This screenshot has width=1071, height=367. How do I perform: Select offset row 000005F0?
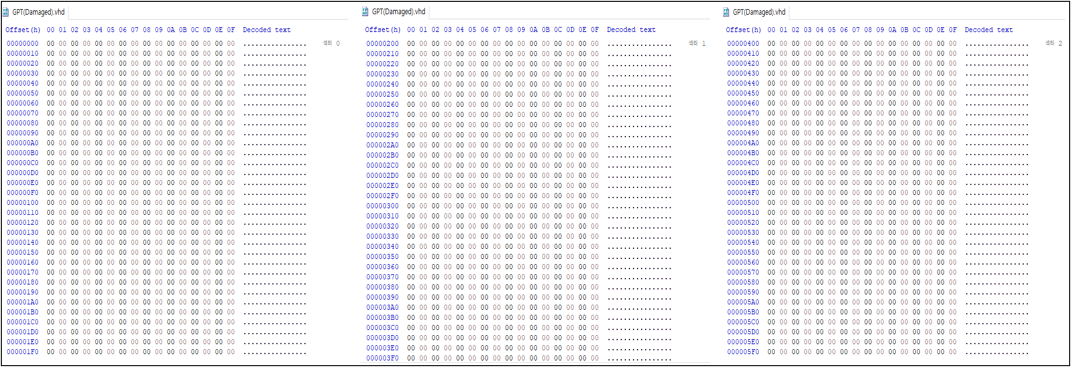(x=743, y=351)
